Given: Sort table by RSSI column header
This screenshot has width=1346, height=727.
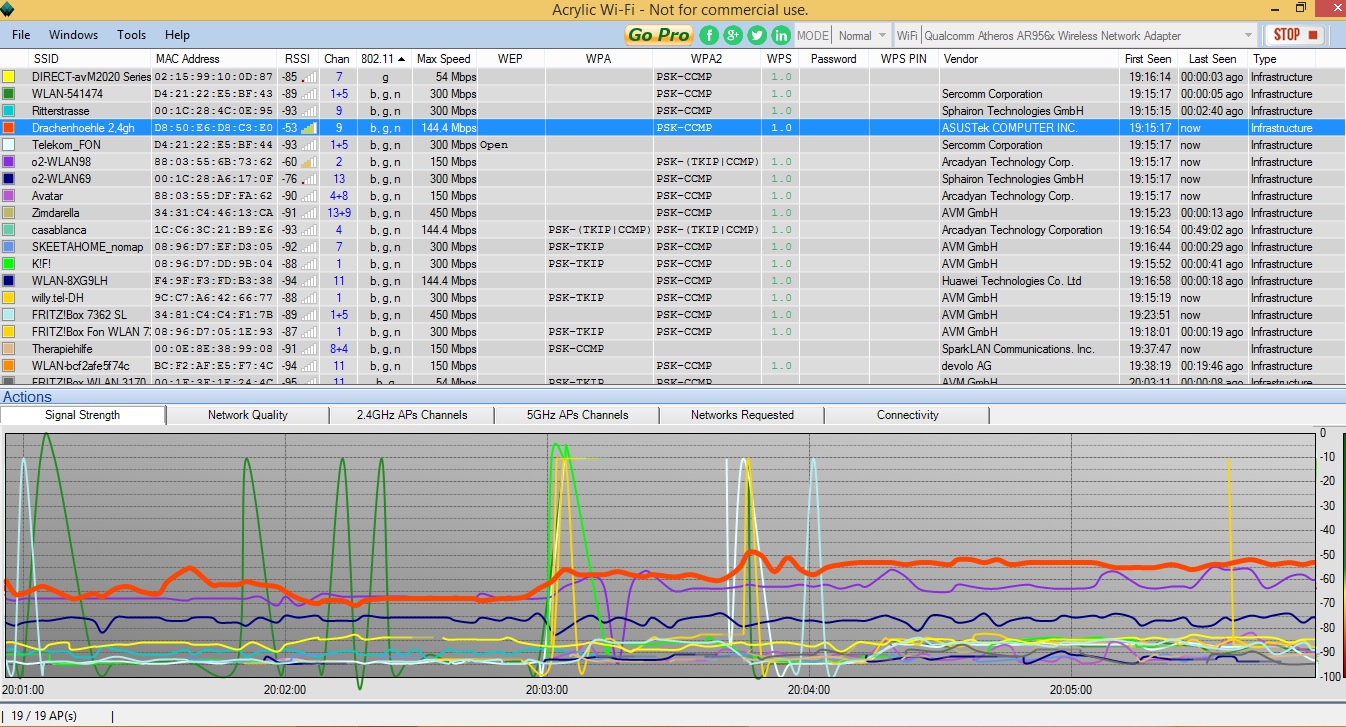Looking at the screenshot, I should tap(298, 59).
